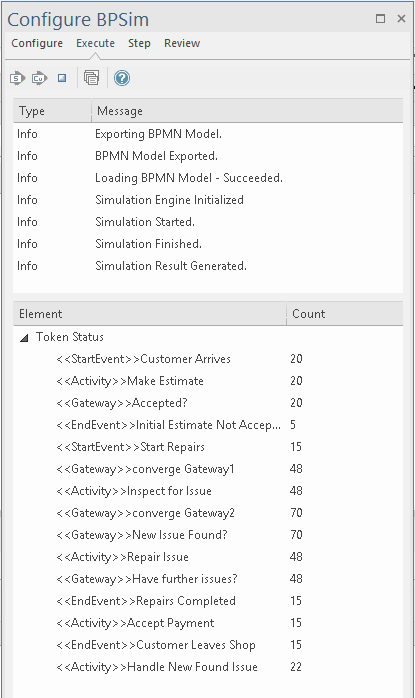
Task: Switch to the Configure tab
Action: tap(37, 43)
